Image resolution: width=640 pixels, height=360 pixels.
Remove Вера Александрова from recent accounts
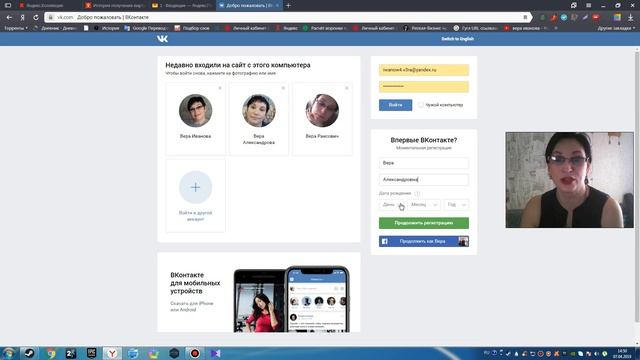pos(283,88)
